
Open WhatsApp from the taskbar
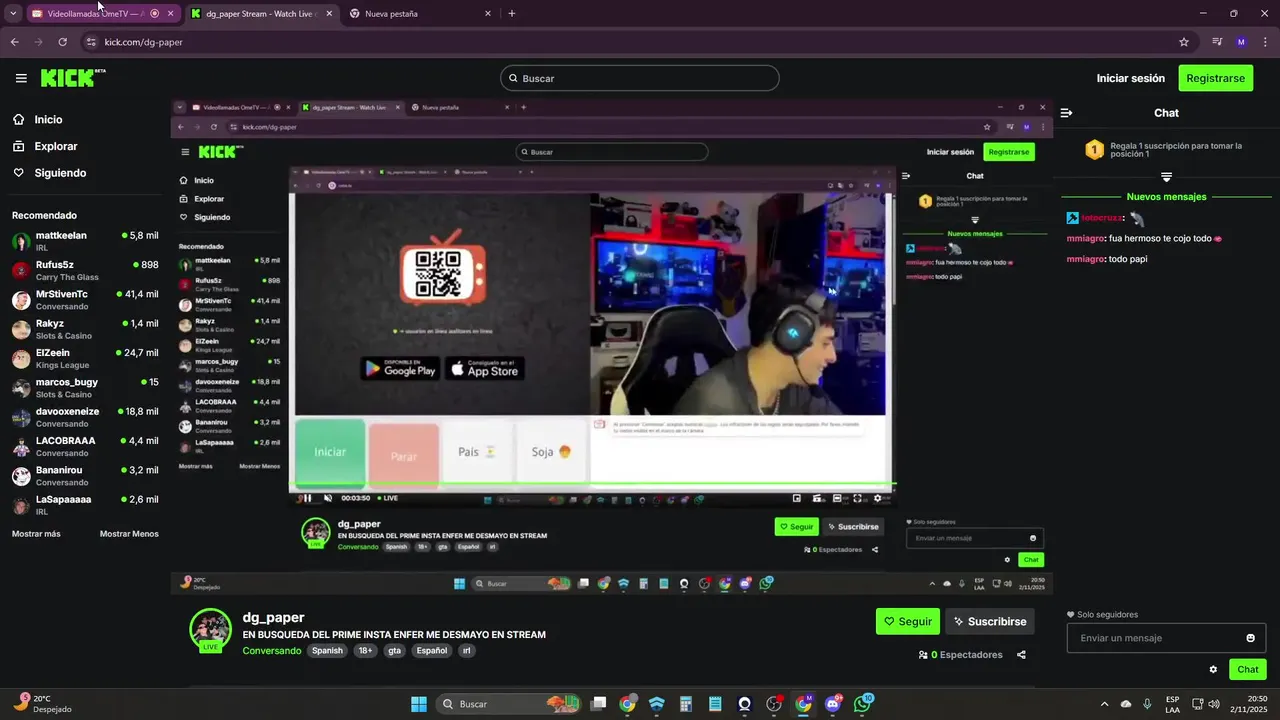(863, 704)
